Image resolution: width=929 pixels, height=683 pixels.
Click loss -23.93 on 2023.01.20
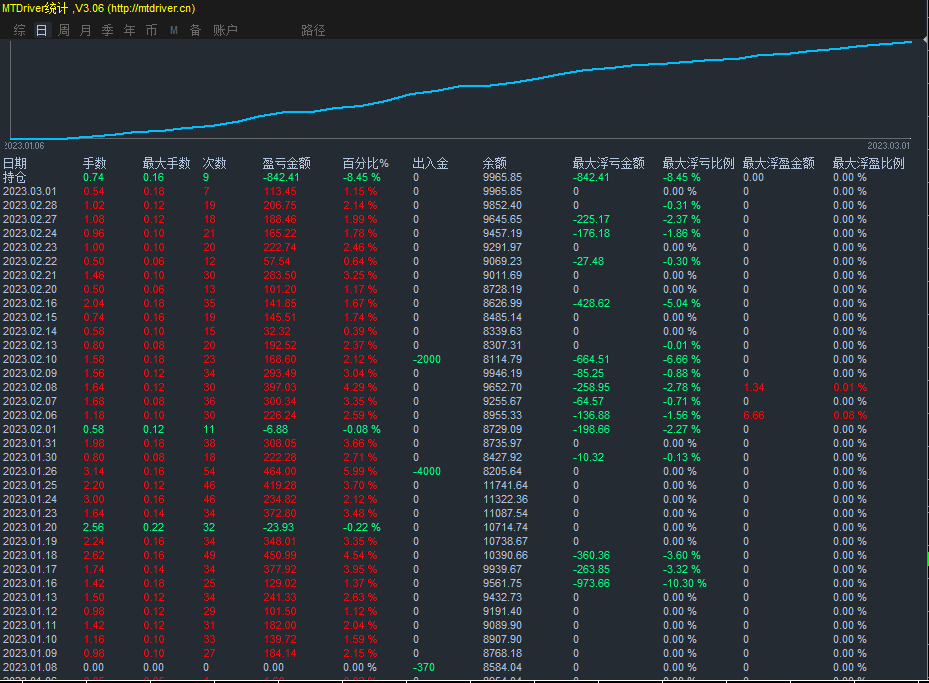tap(278, 528)
